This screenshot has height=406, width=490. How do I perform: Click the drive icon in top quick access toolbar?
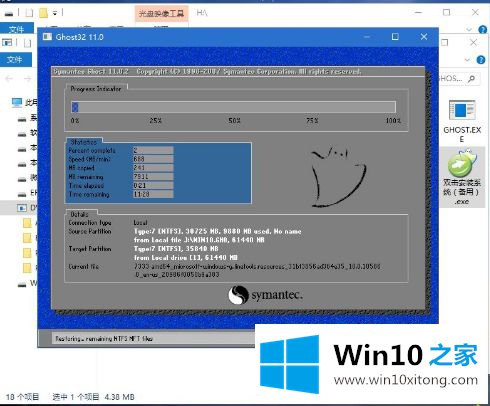pos(9,13)
